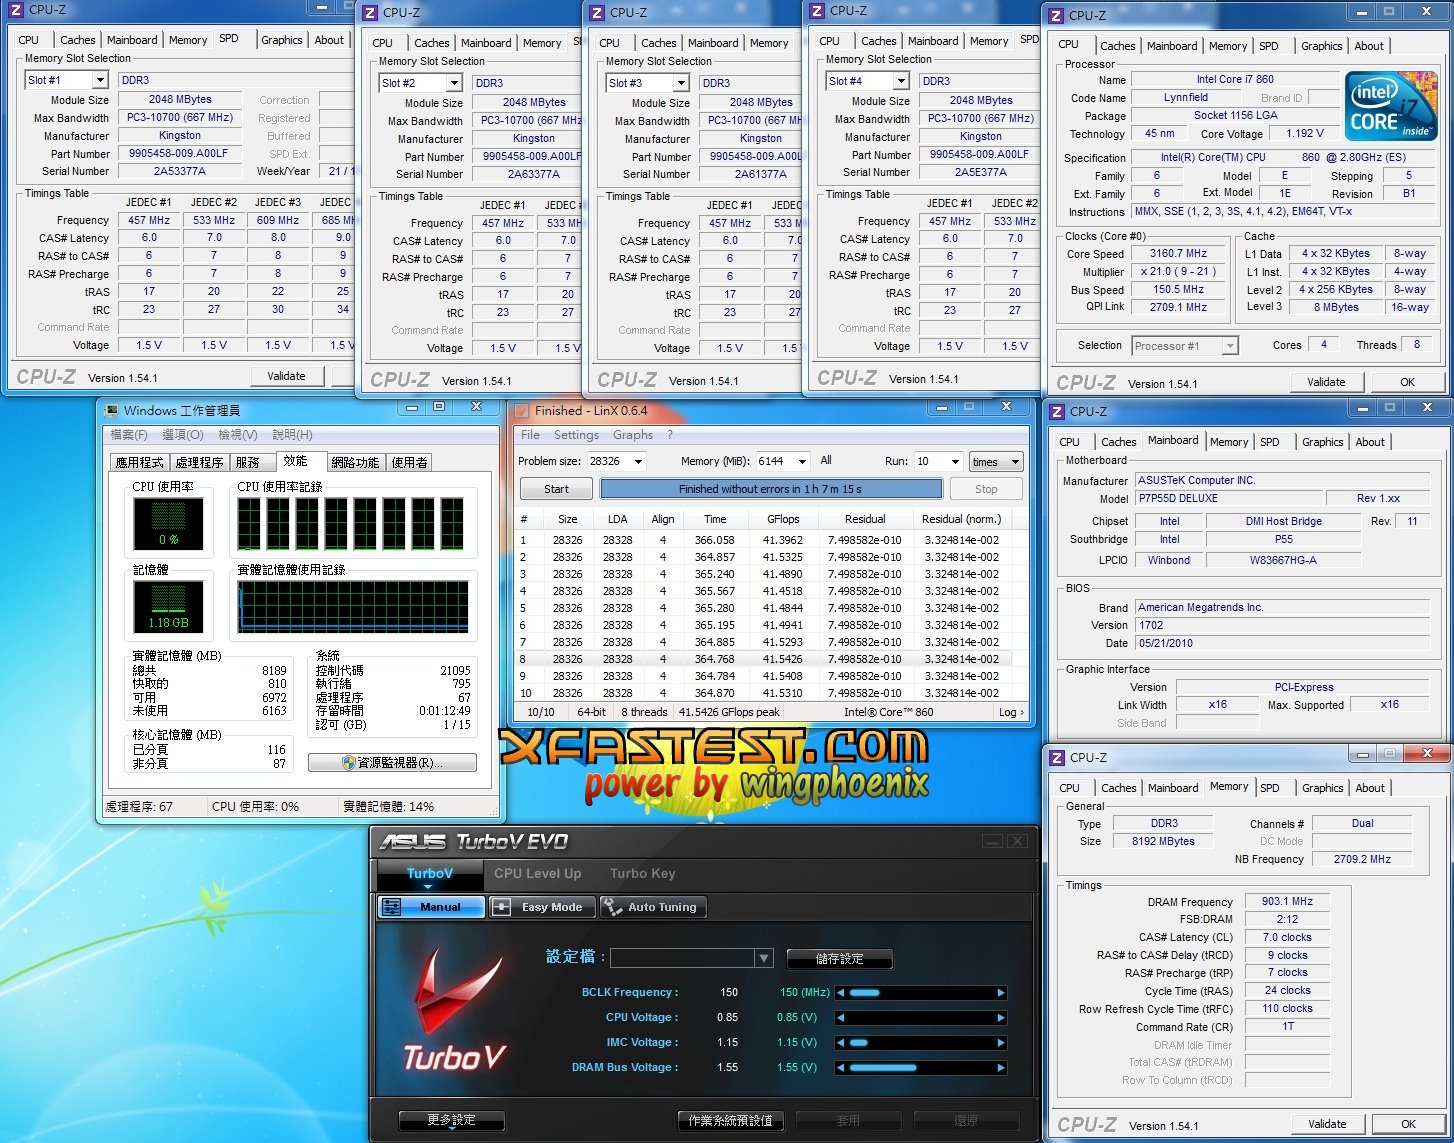1454x1143 pixels.
Task: Open the Slot #2 memory slot dropdown
Action: pos(453,83)
